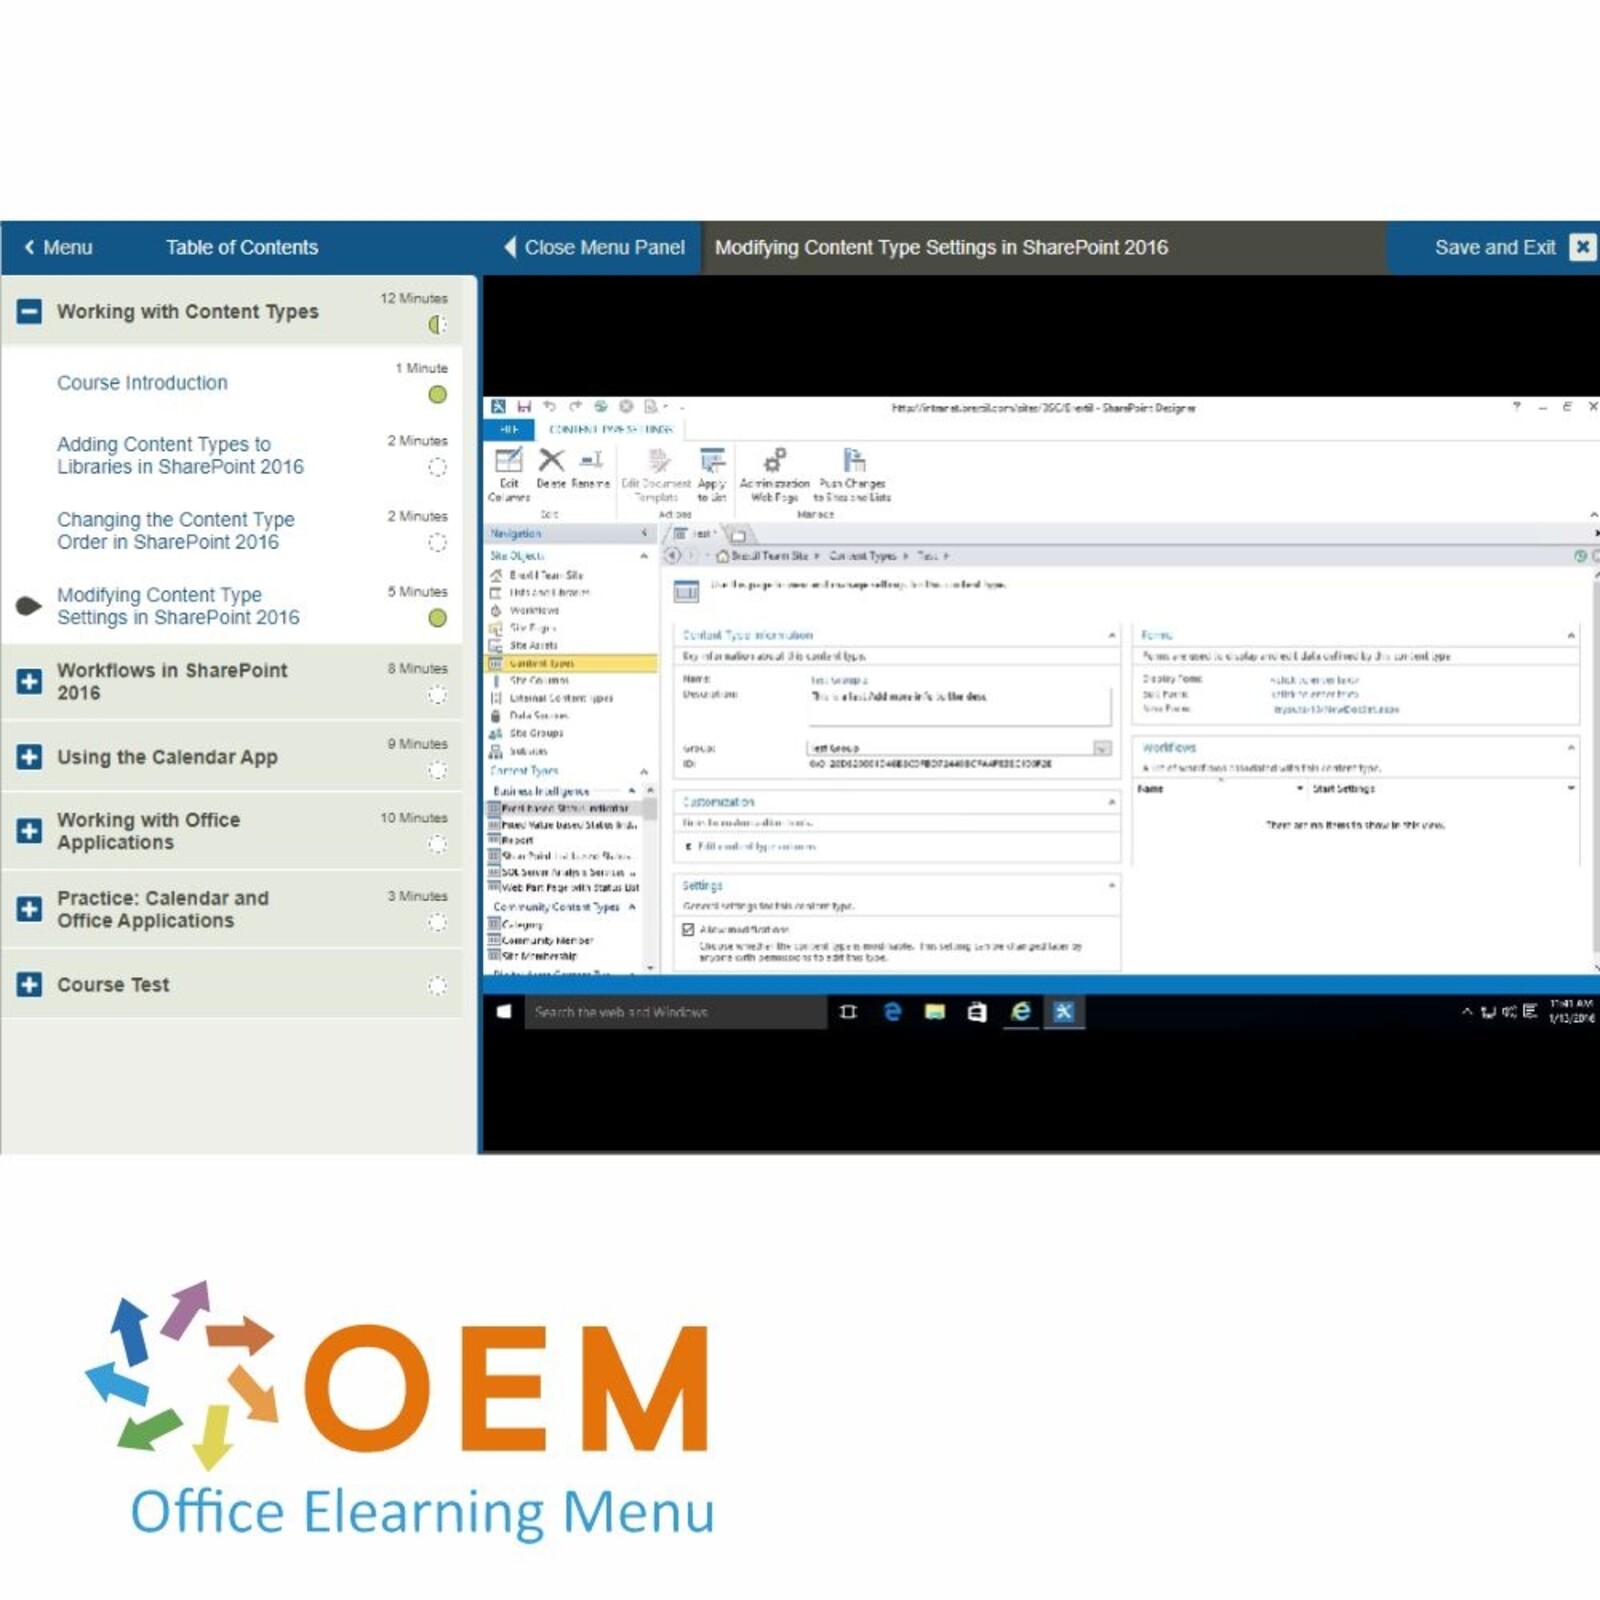Open Modifying Content Type Settings lesson
The width and height of the screenshot is (1600, 1600).
(178, 606)
